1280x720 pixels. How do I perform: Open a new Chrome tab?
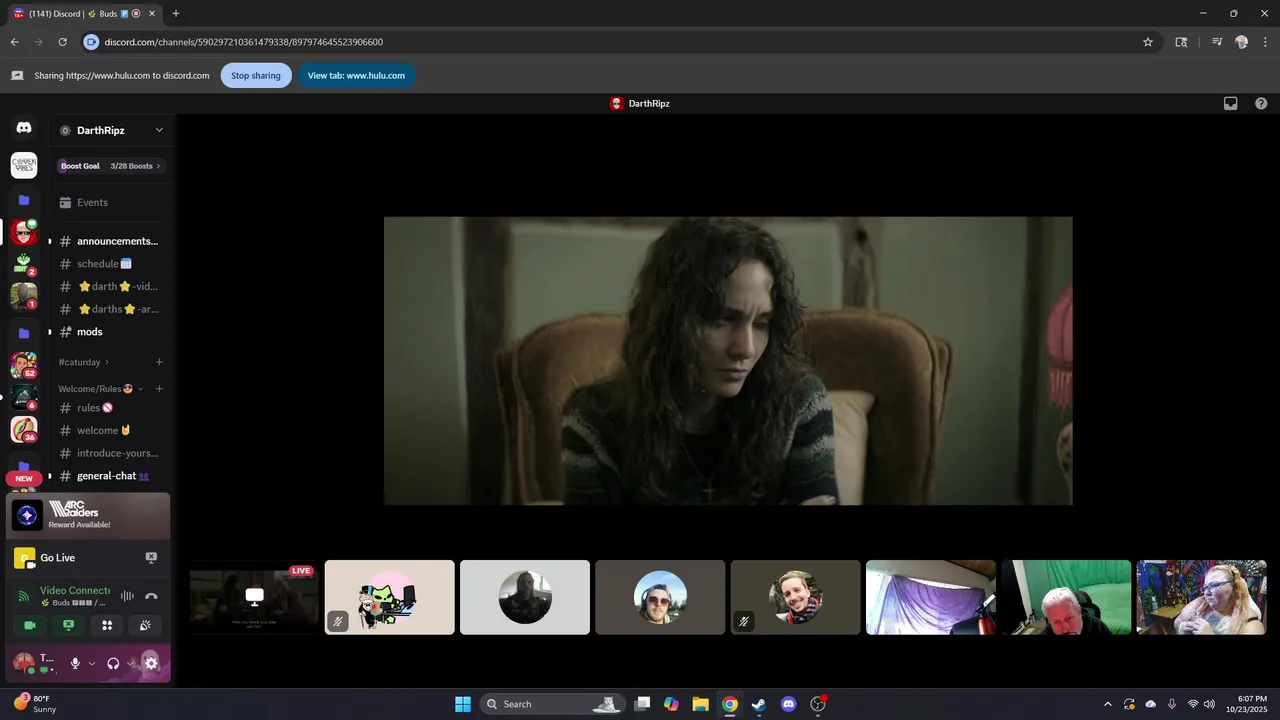click(176, 14)
